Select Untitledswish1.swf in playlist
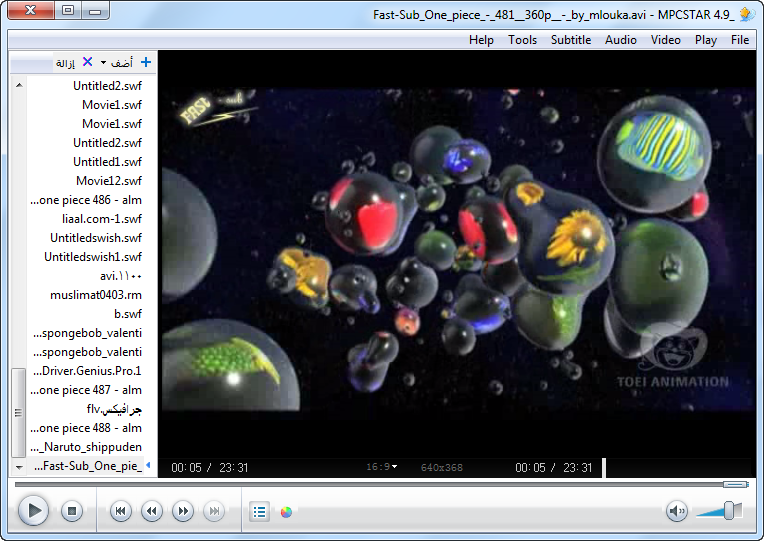Image resolution: width=764 pixels, height=541 pixels. point(93,257)
